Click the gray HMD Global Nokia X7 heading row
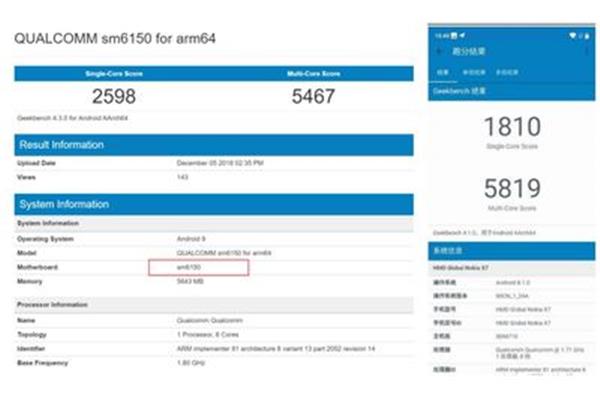This screenshot has width=600, height=400. (x=512, y=268)
